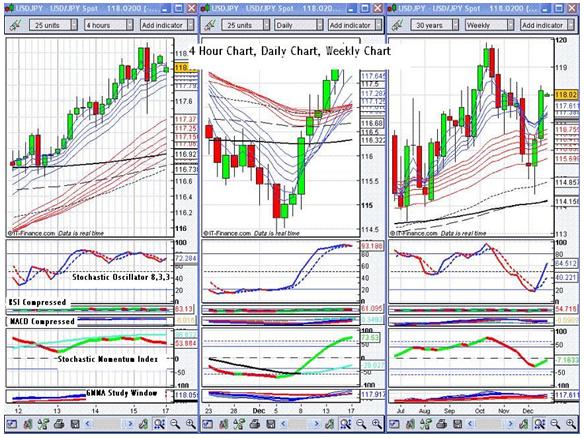Zoom in on the 4 hours chart

tap(191, 424)
